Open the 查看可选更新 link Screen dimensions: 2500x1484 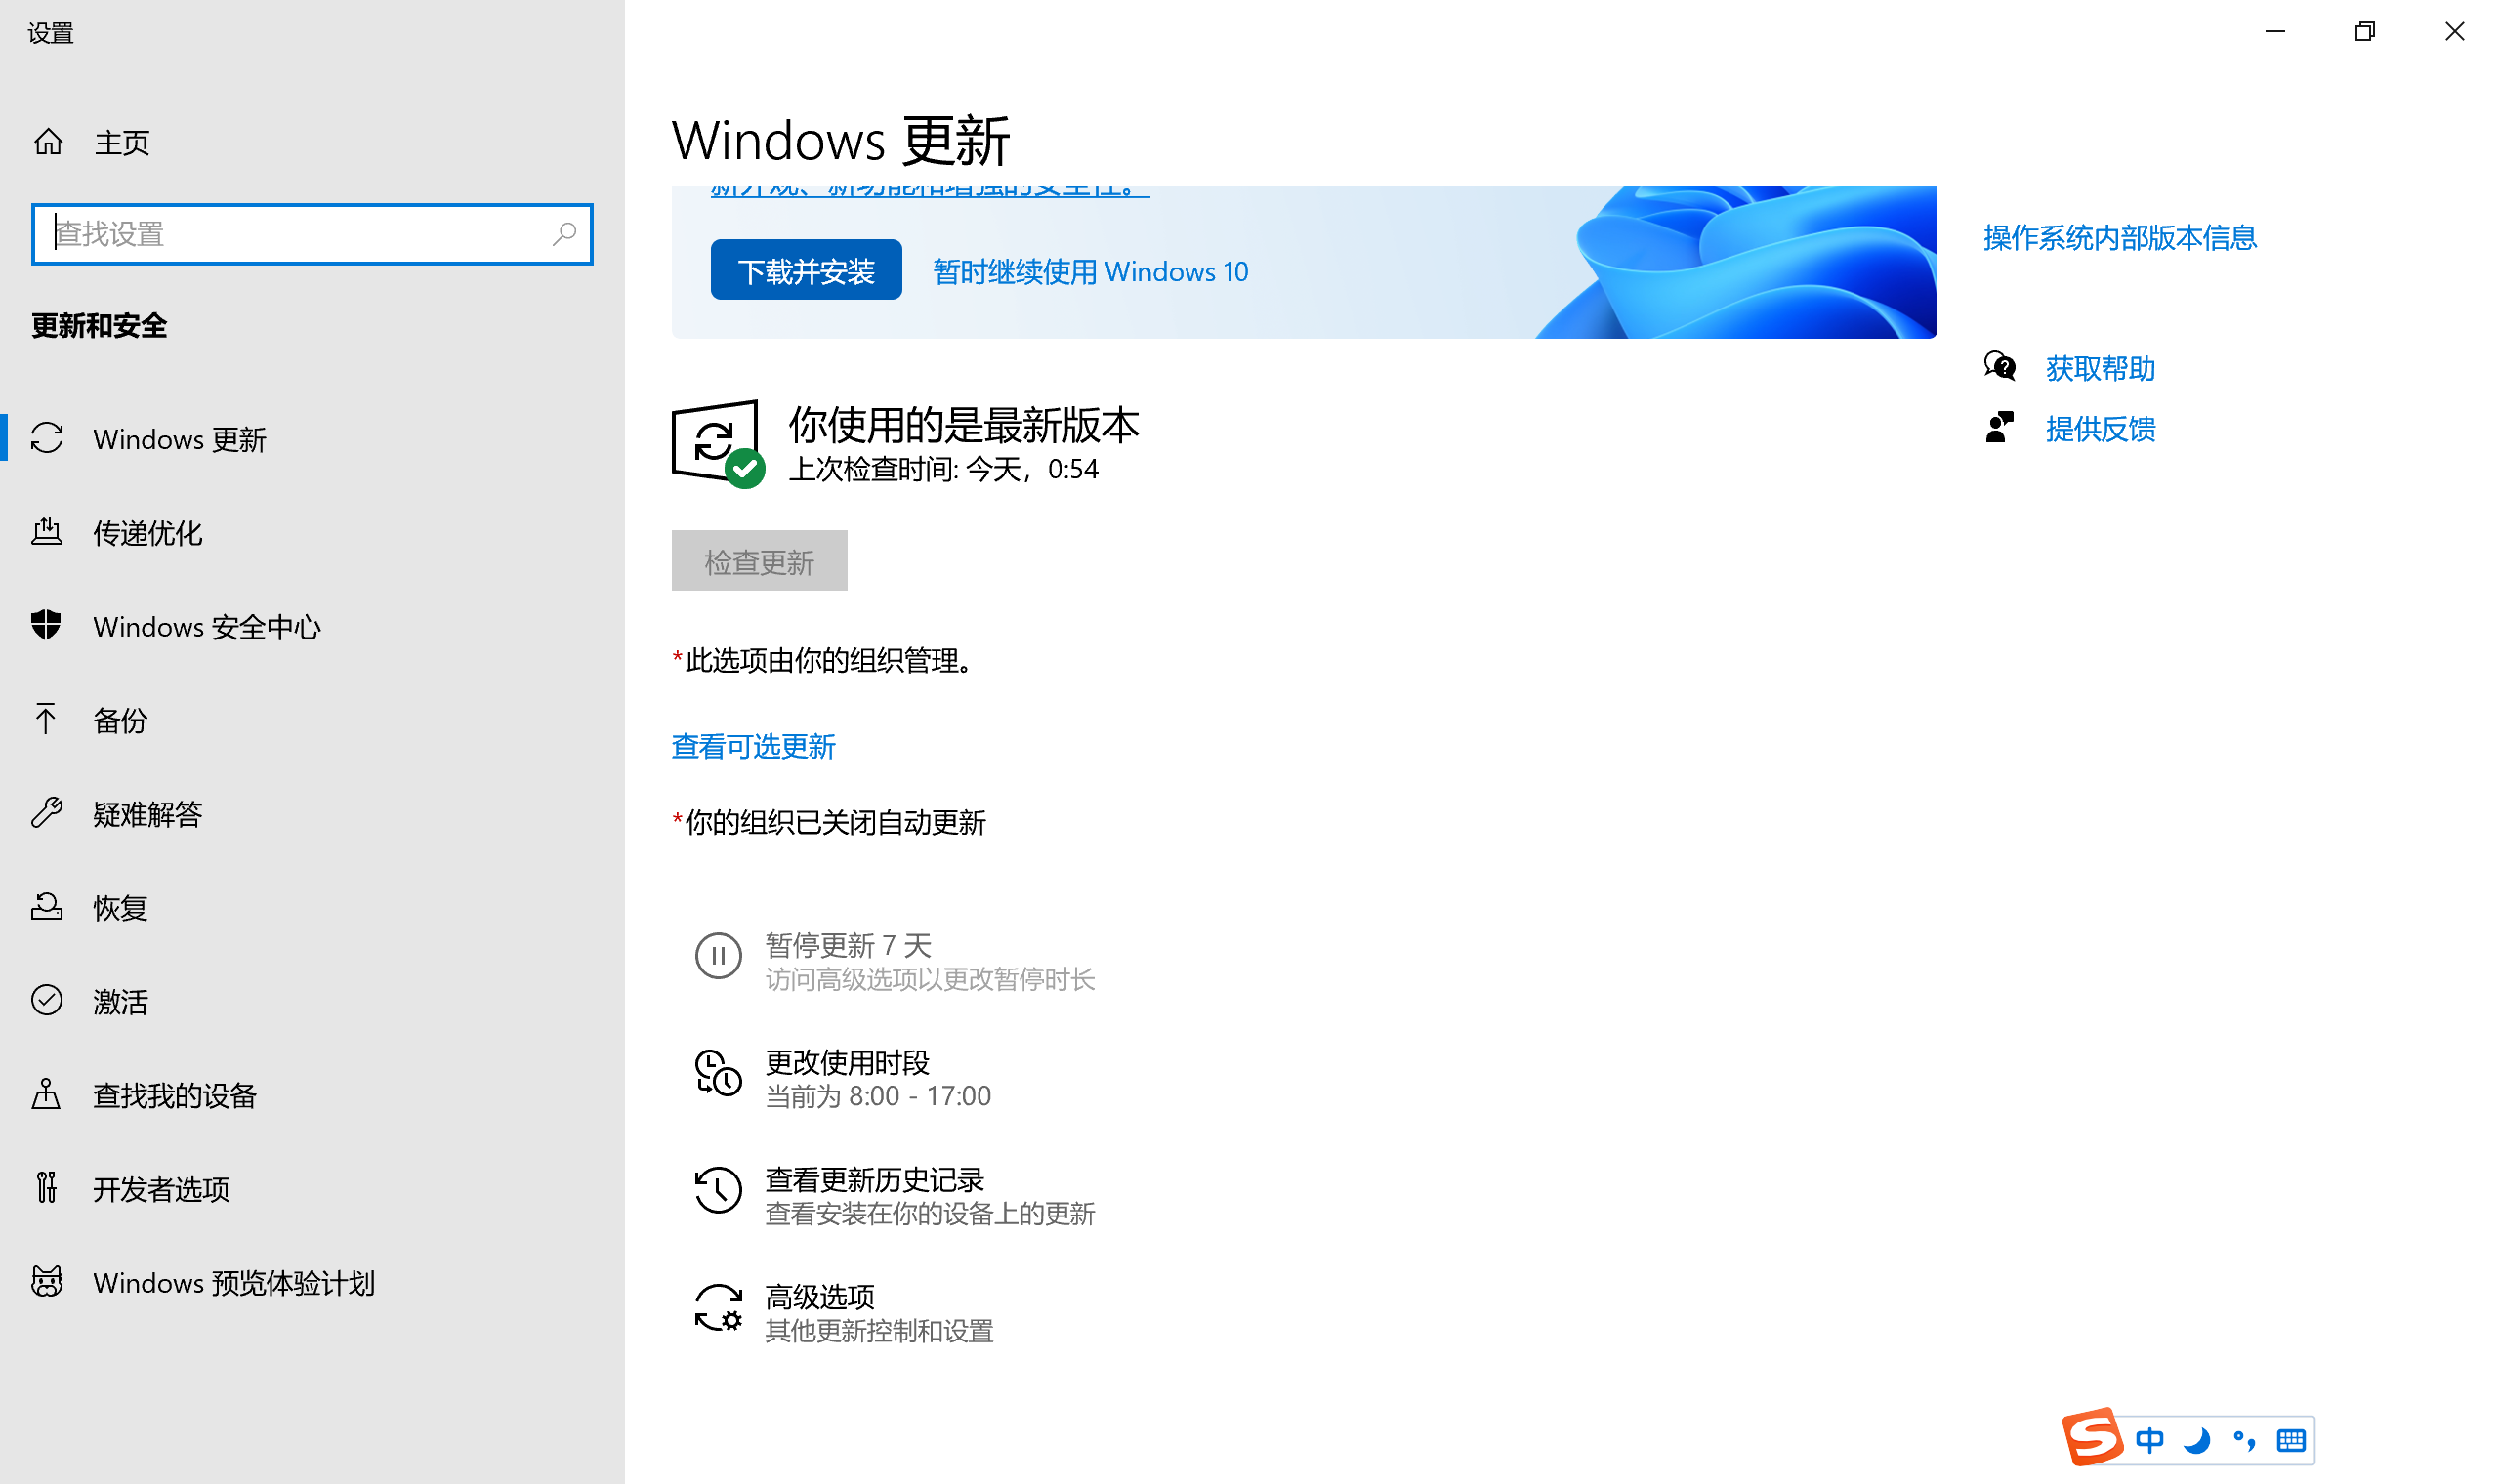click(x=752, y=746)
